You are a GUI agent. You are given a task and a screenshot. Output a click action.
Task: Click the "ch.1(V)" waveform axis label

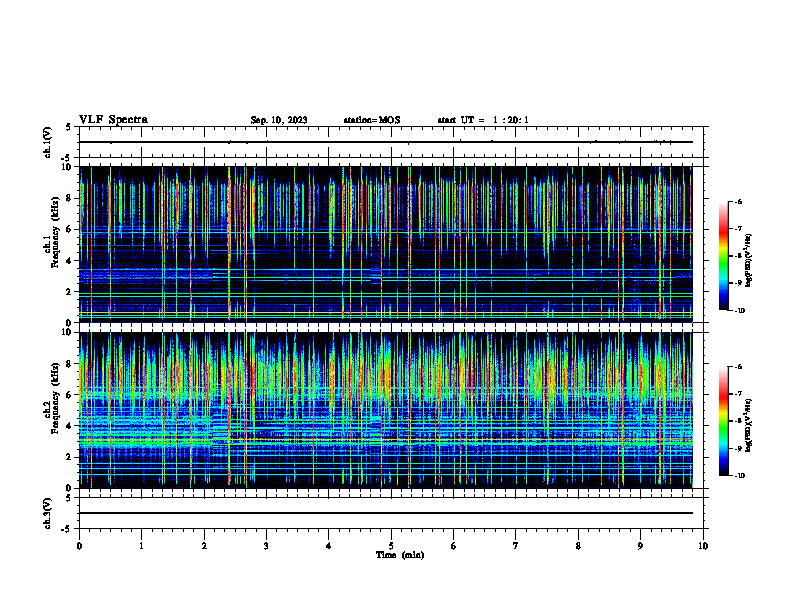[47, 142]
